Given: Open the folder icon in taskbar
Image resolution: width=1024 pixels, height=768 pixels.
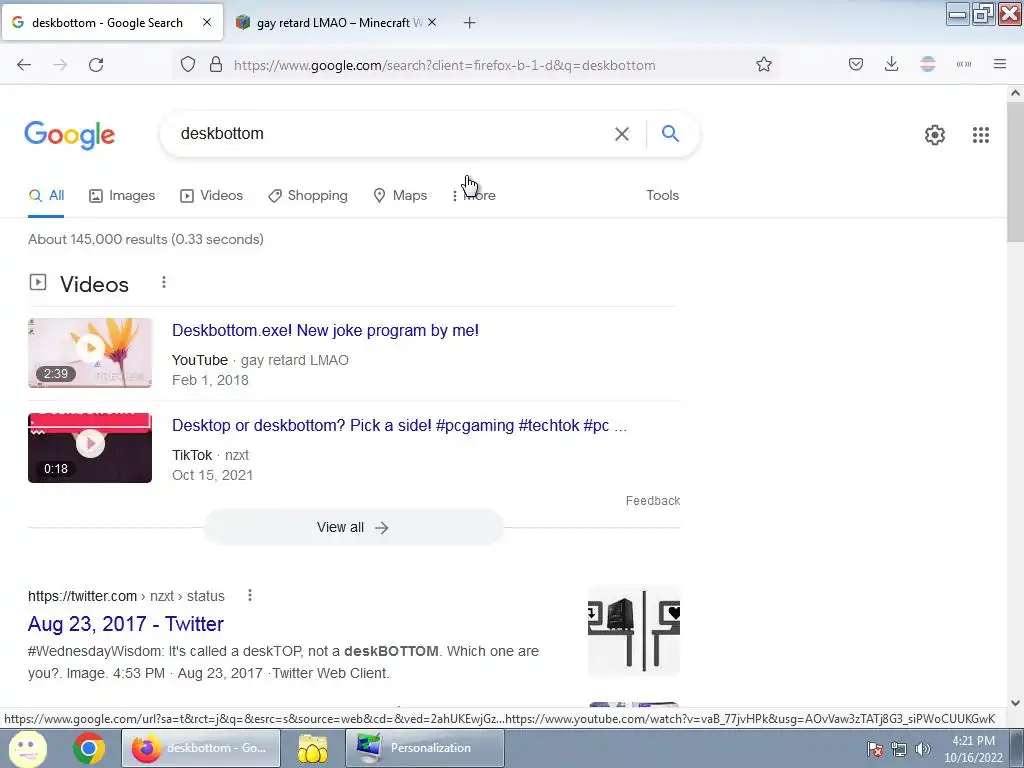Looking at the screenshot, I should pyautogui.click(x=313, y=748).
